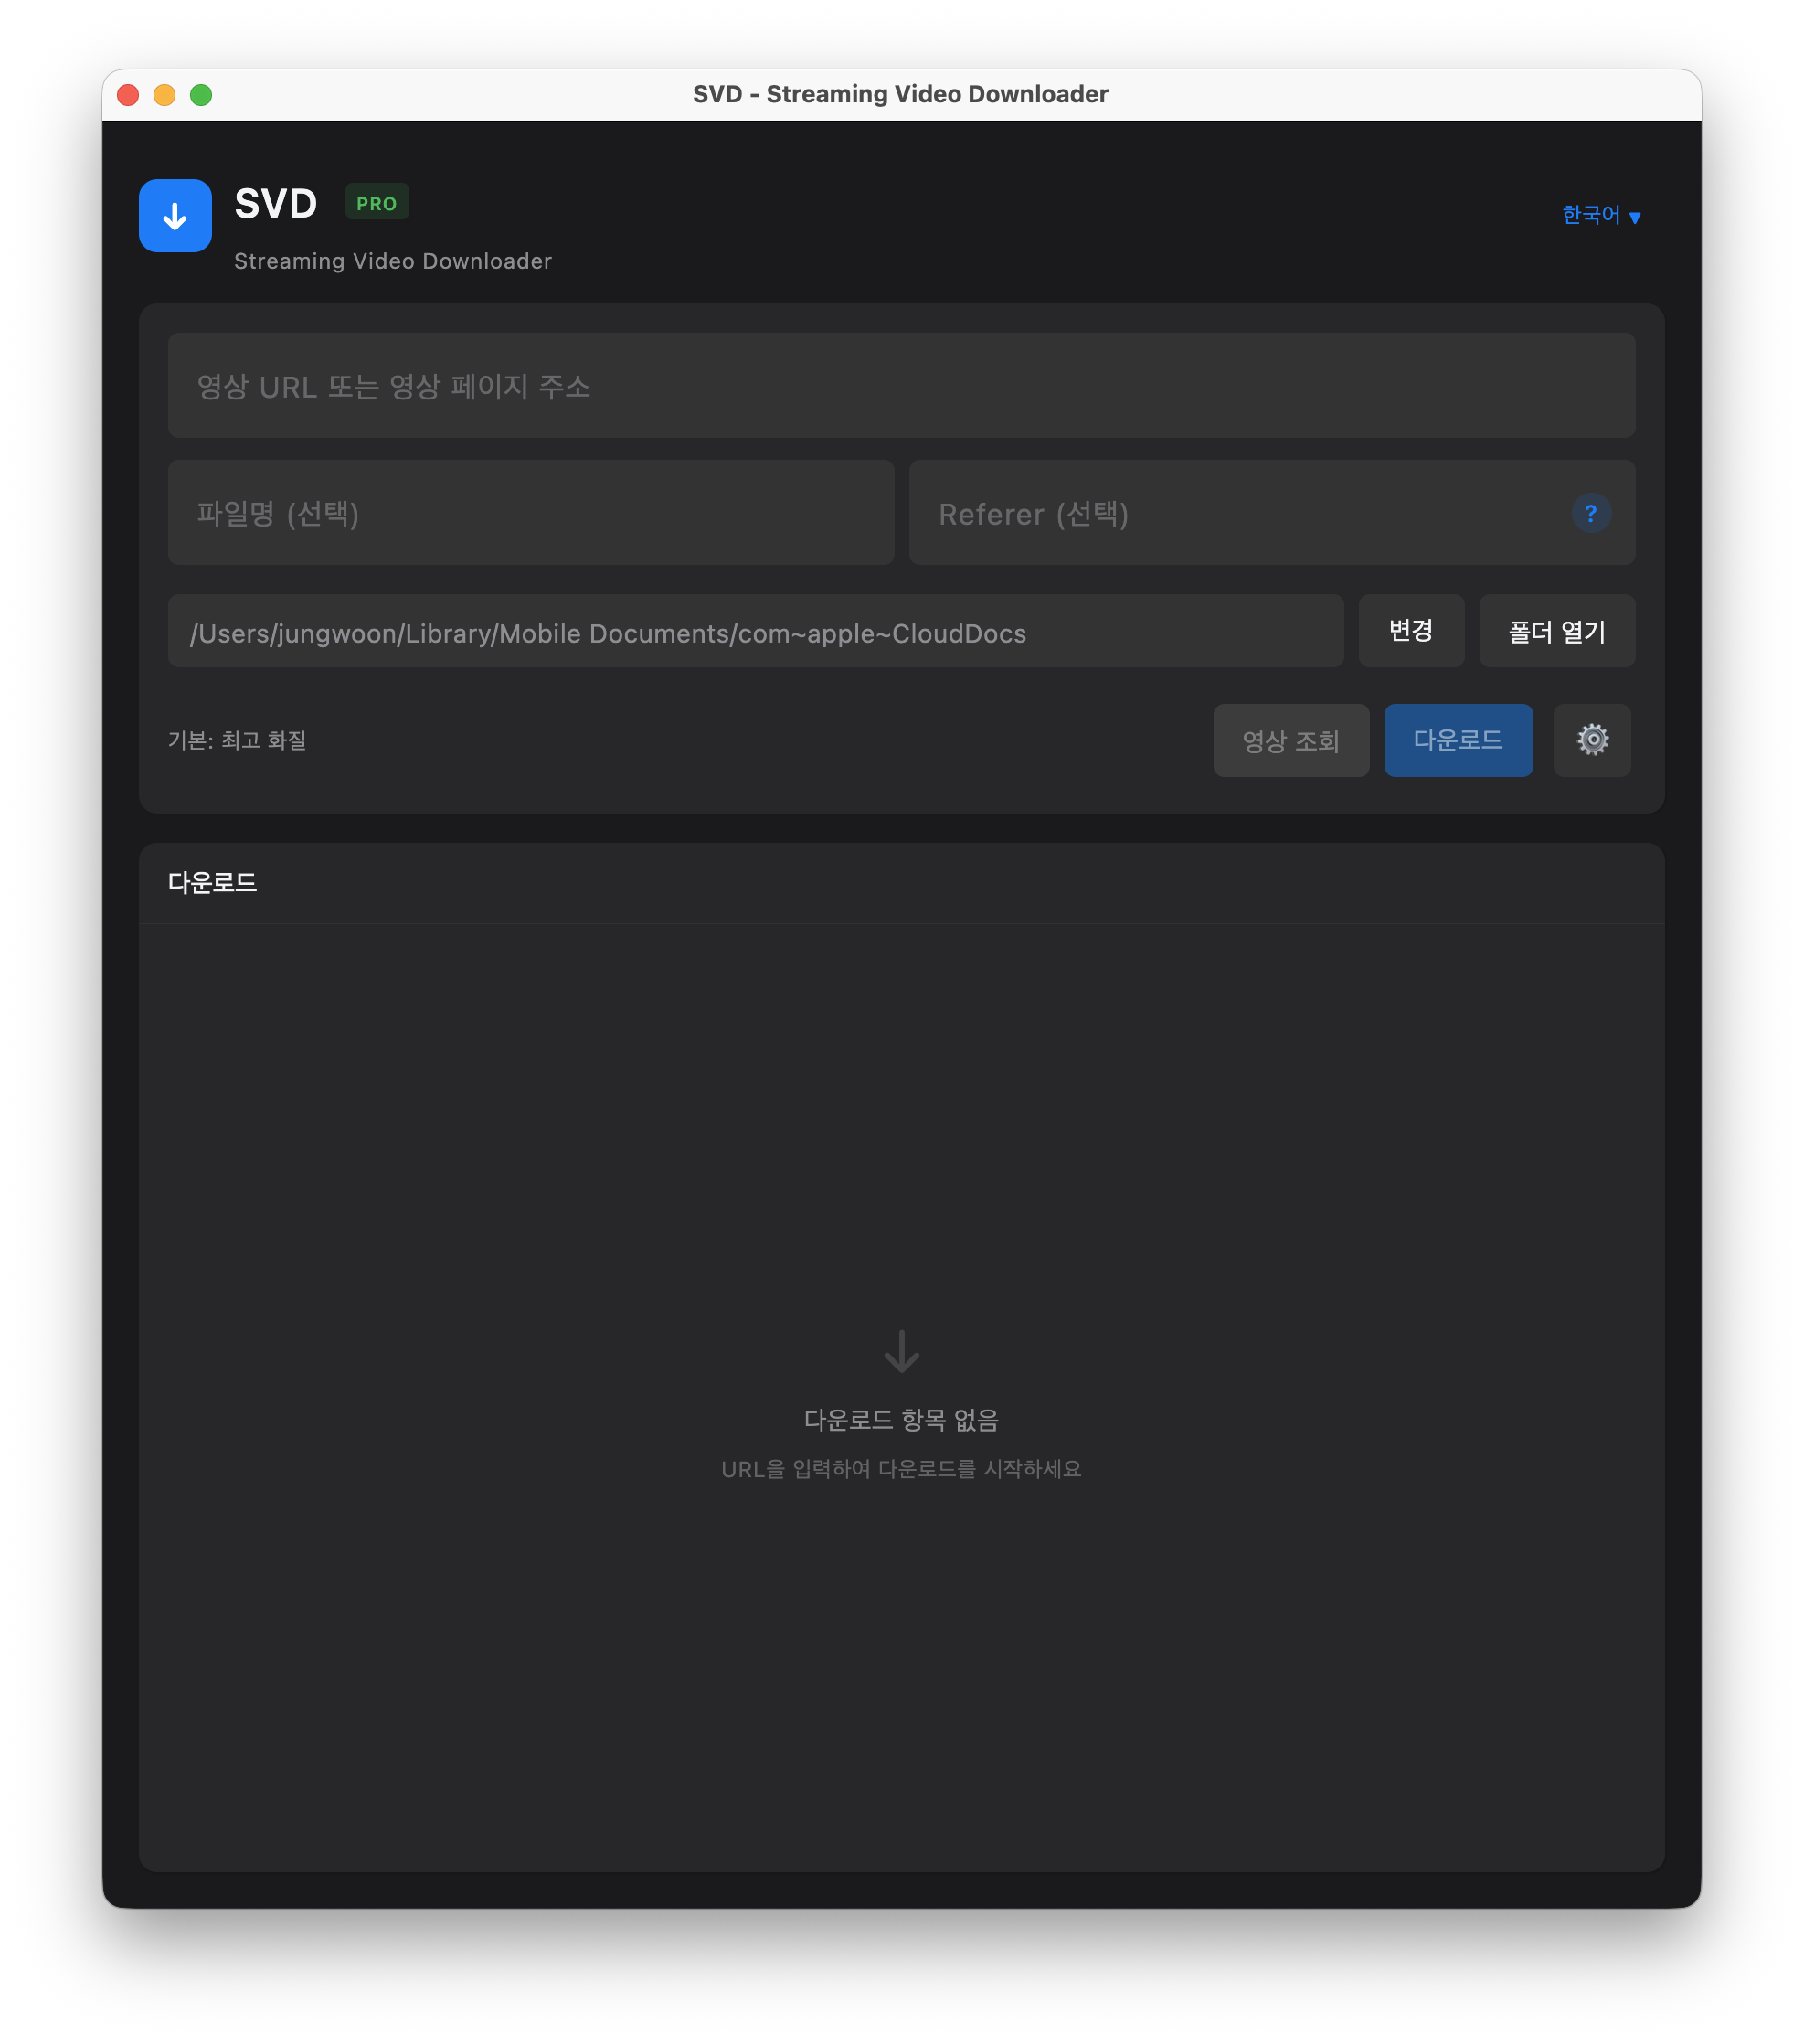Screen dimensions: 1804x2044
Task: Show Referer help via question mark icon
Action: [x=1590, y=513]
